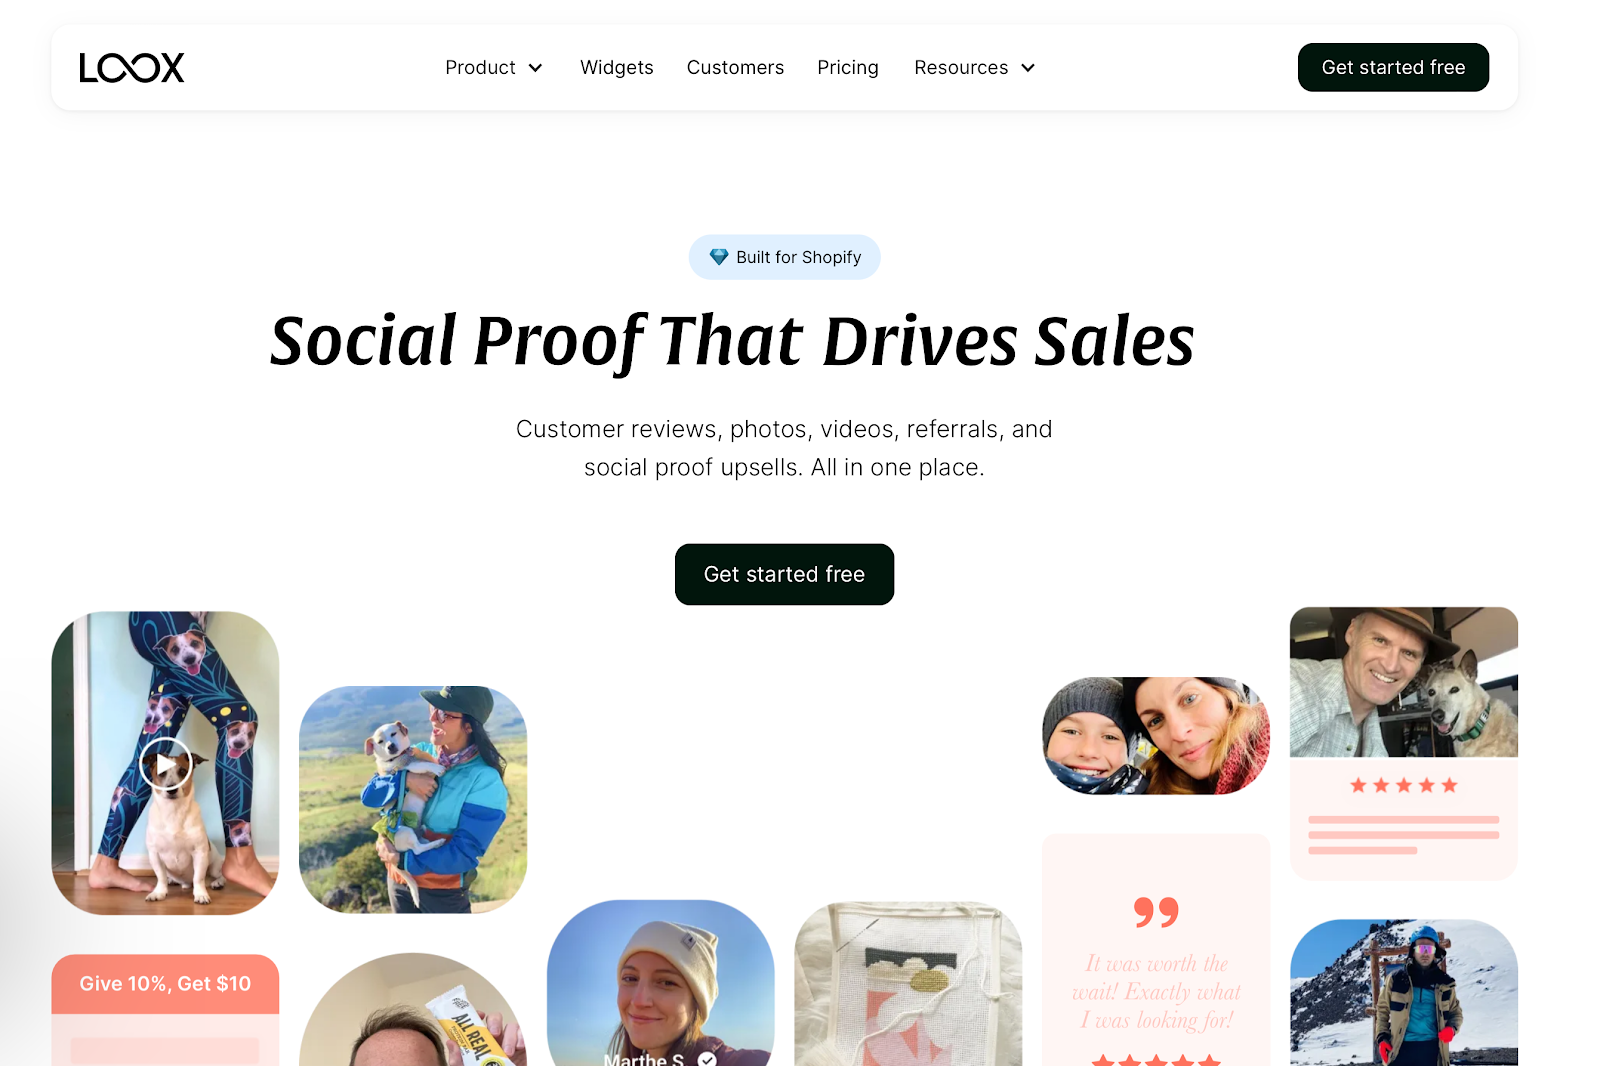Viewport: 1600px width, 1066px height.
Task: Play the dog leggings video
Action: pos(165,765)
